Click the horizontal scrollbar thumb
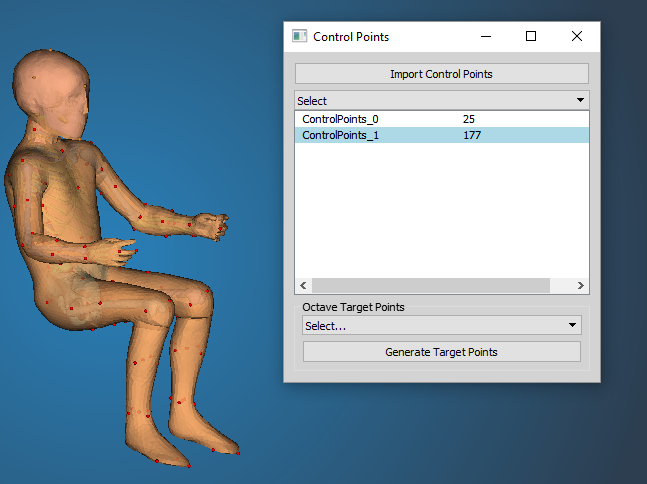 click(x=431, y=286)
